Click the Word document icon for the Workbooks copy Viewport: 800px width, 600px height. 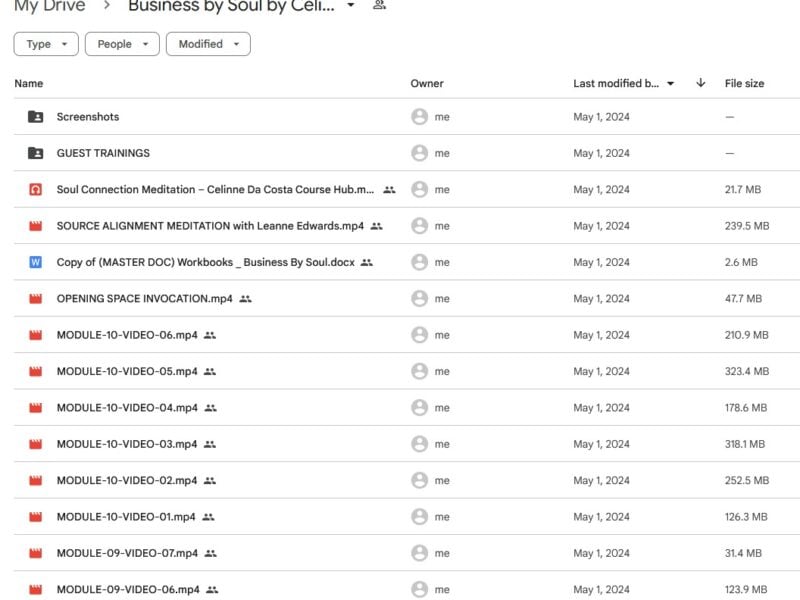35,262
